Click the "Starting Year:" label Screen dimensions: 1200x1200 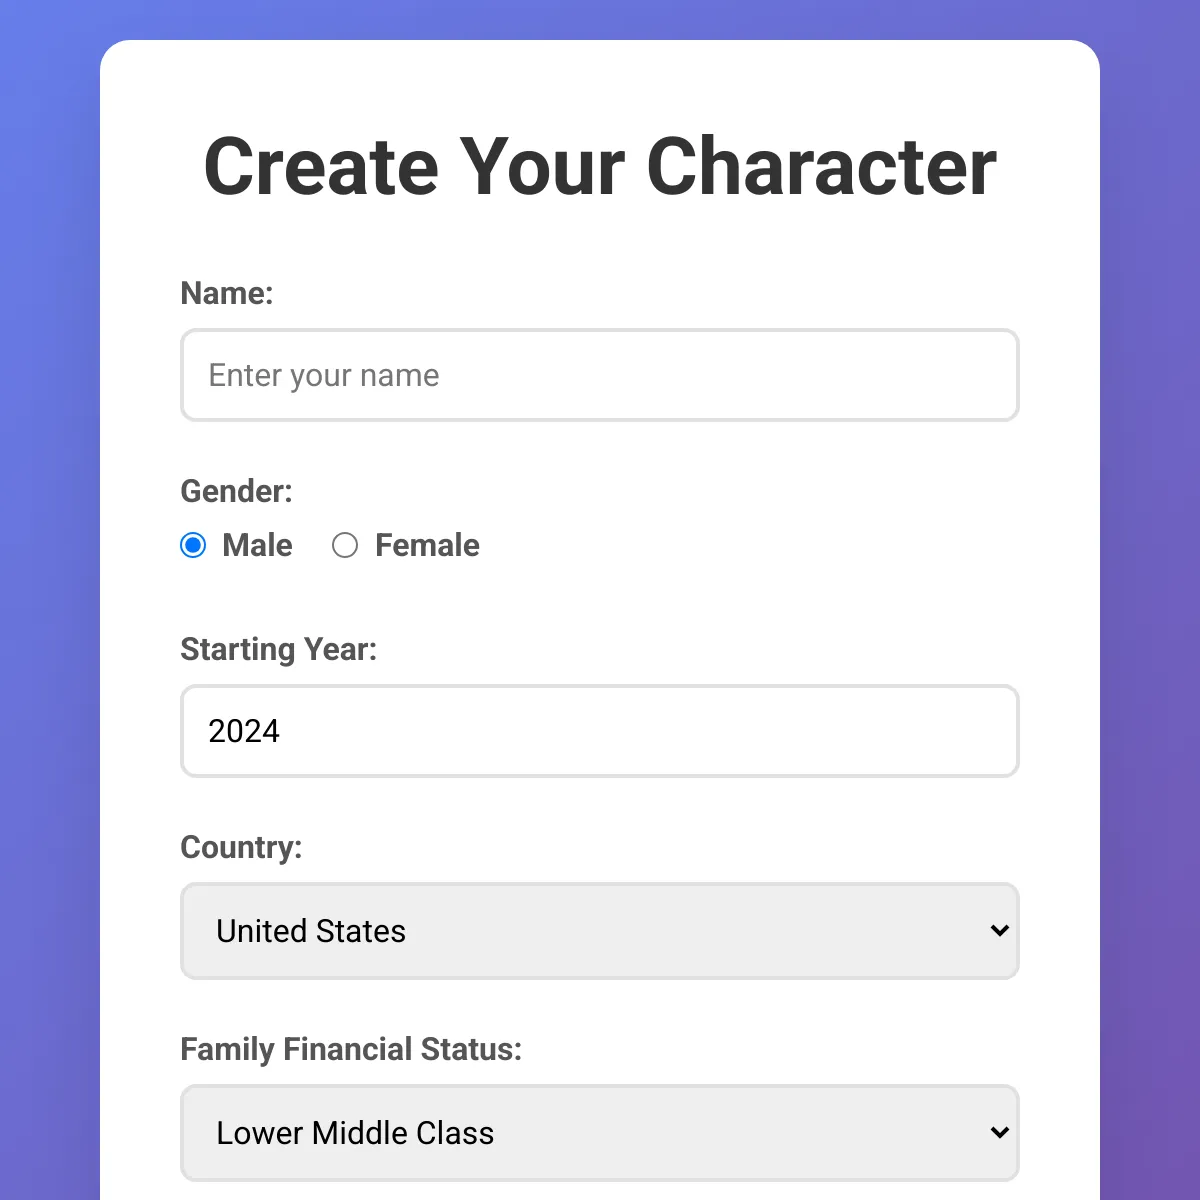pyautogui.click(x=278, y=649)
